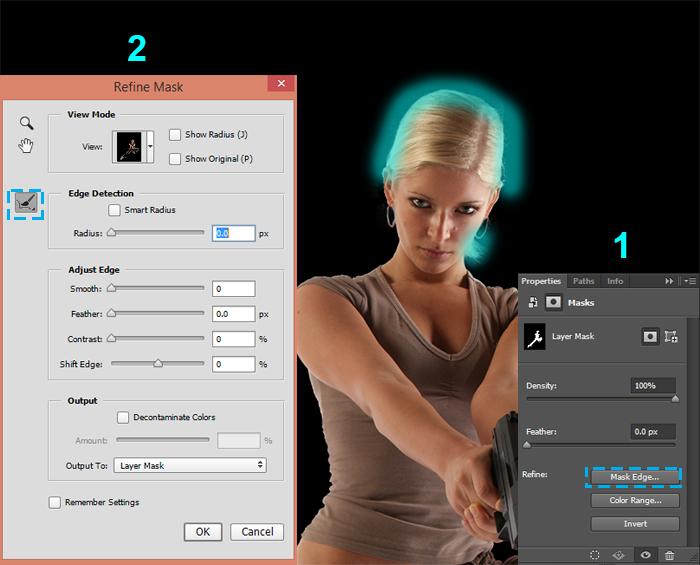700x565 pixels.
Task: Click the Density slider handle in Properties
Action: tap(675, 399)
